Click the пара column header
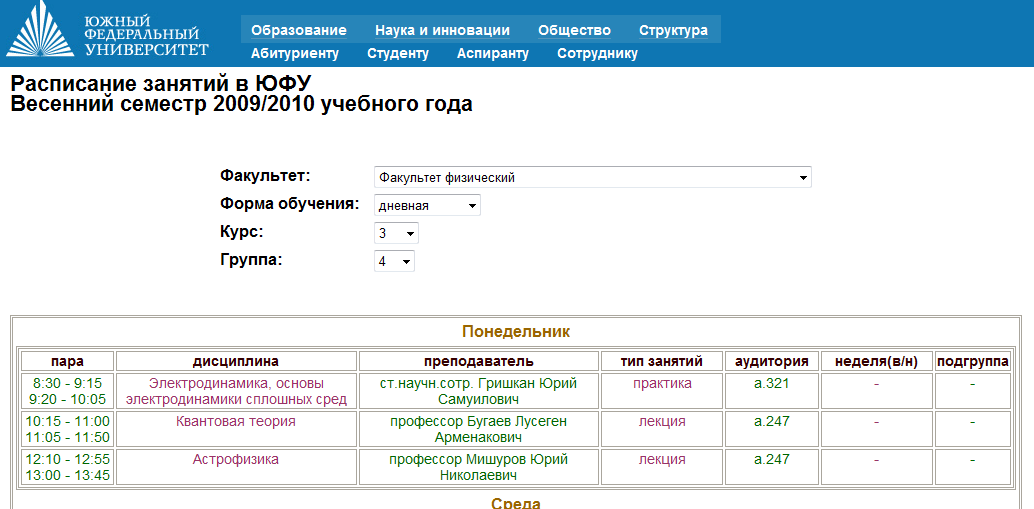This screenshot has width=1034, height=509. point(67,361)
